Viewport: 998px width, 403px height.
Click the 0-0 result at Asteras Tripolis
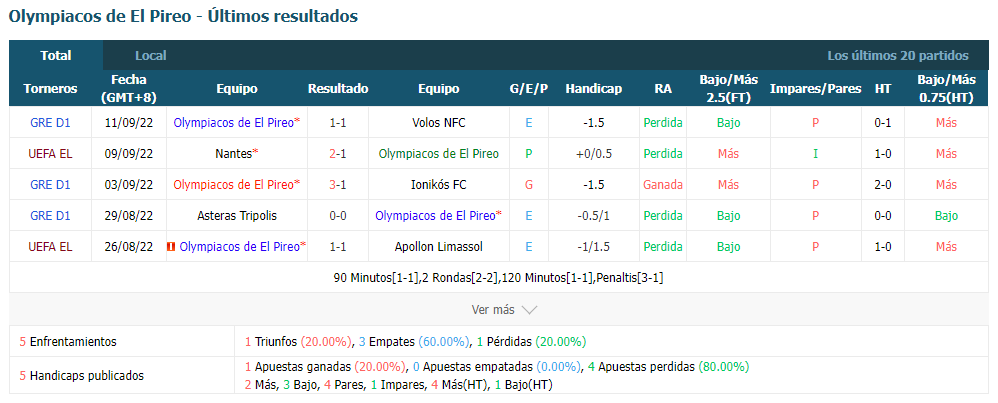point(338,216)
